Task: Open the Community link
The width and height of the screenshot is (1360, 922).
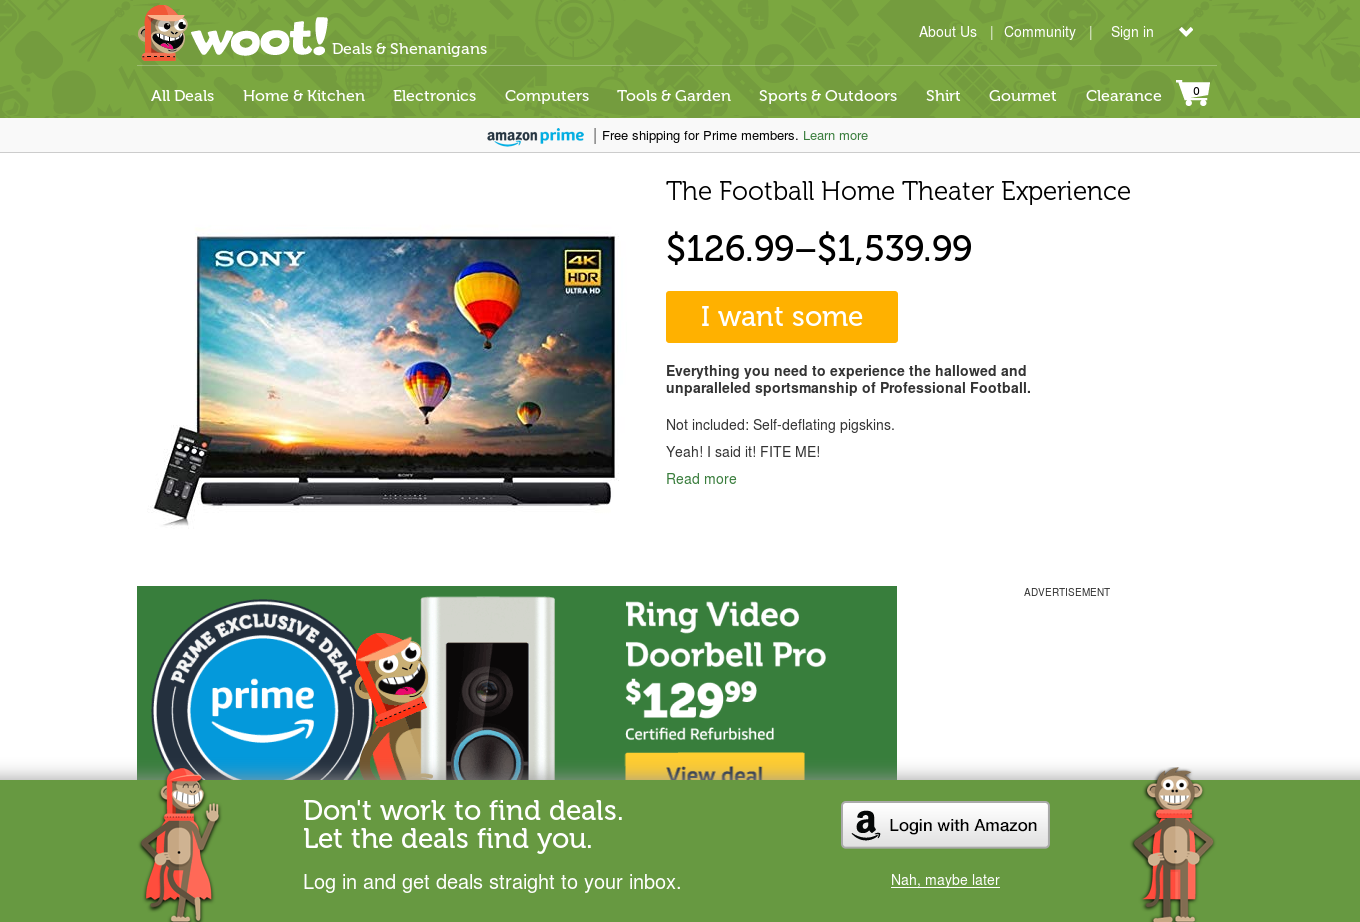Action: [1040, 32]
